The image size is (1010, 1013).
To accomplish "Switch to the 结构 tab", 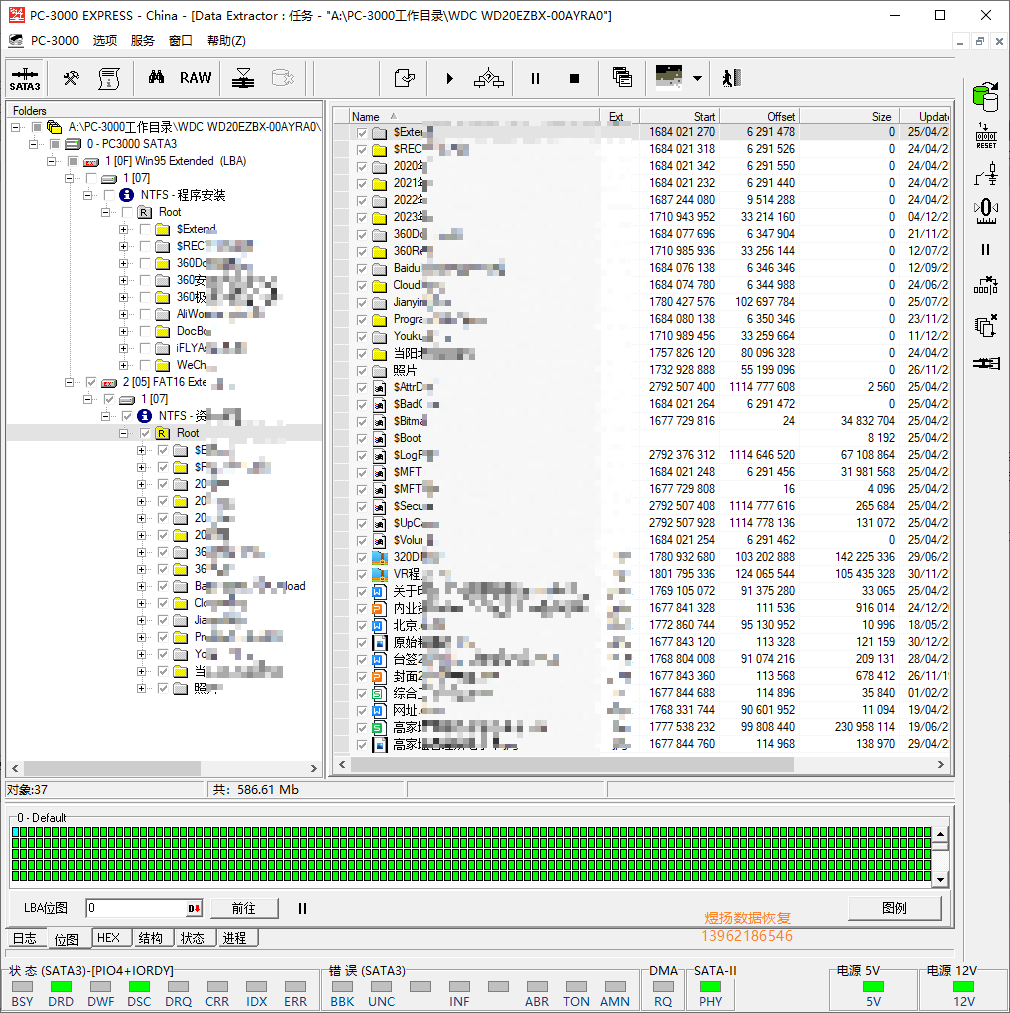I will 151,938.
